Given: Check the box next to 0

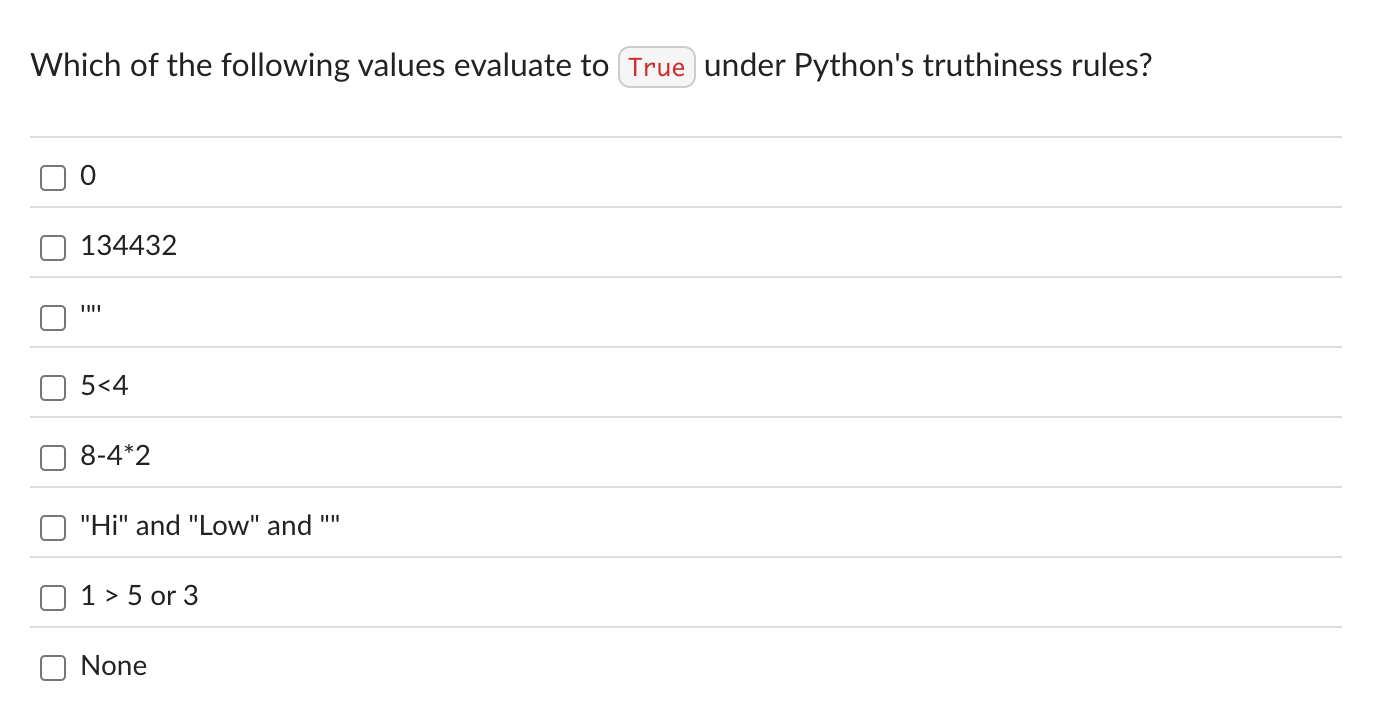Looking at the screenshot, I should point(52,177).
